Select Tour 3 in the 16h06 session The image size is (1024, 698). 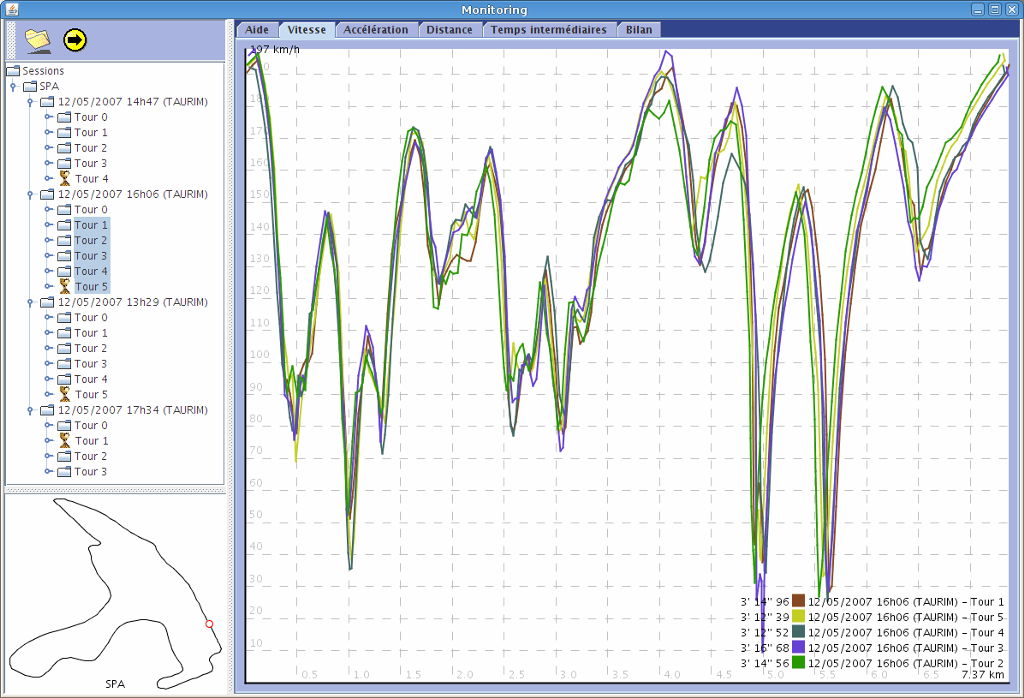[x=90, y=256]
